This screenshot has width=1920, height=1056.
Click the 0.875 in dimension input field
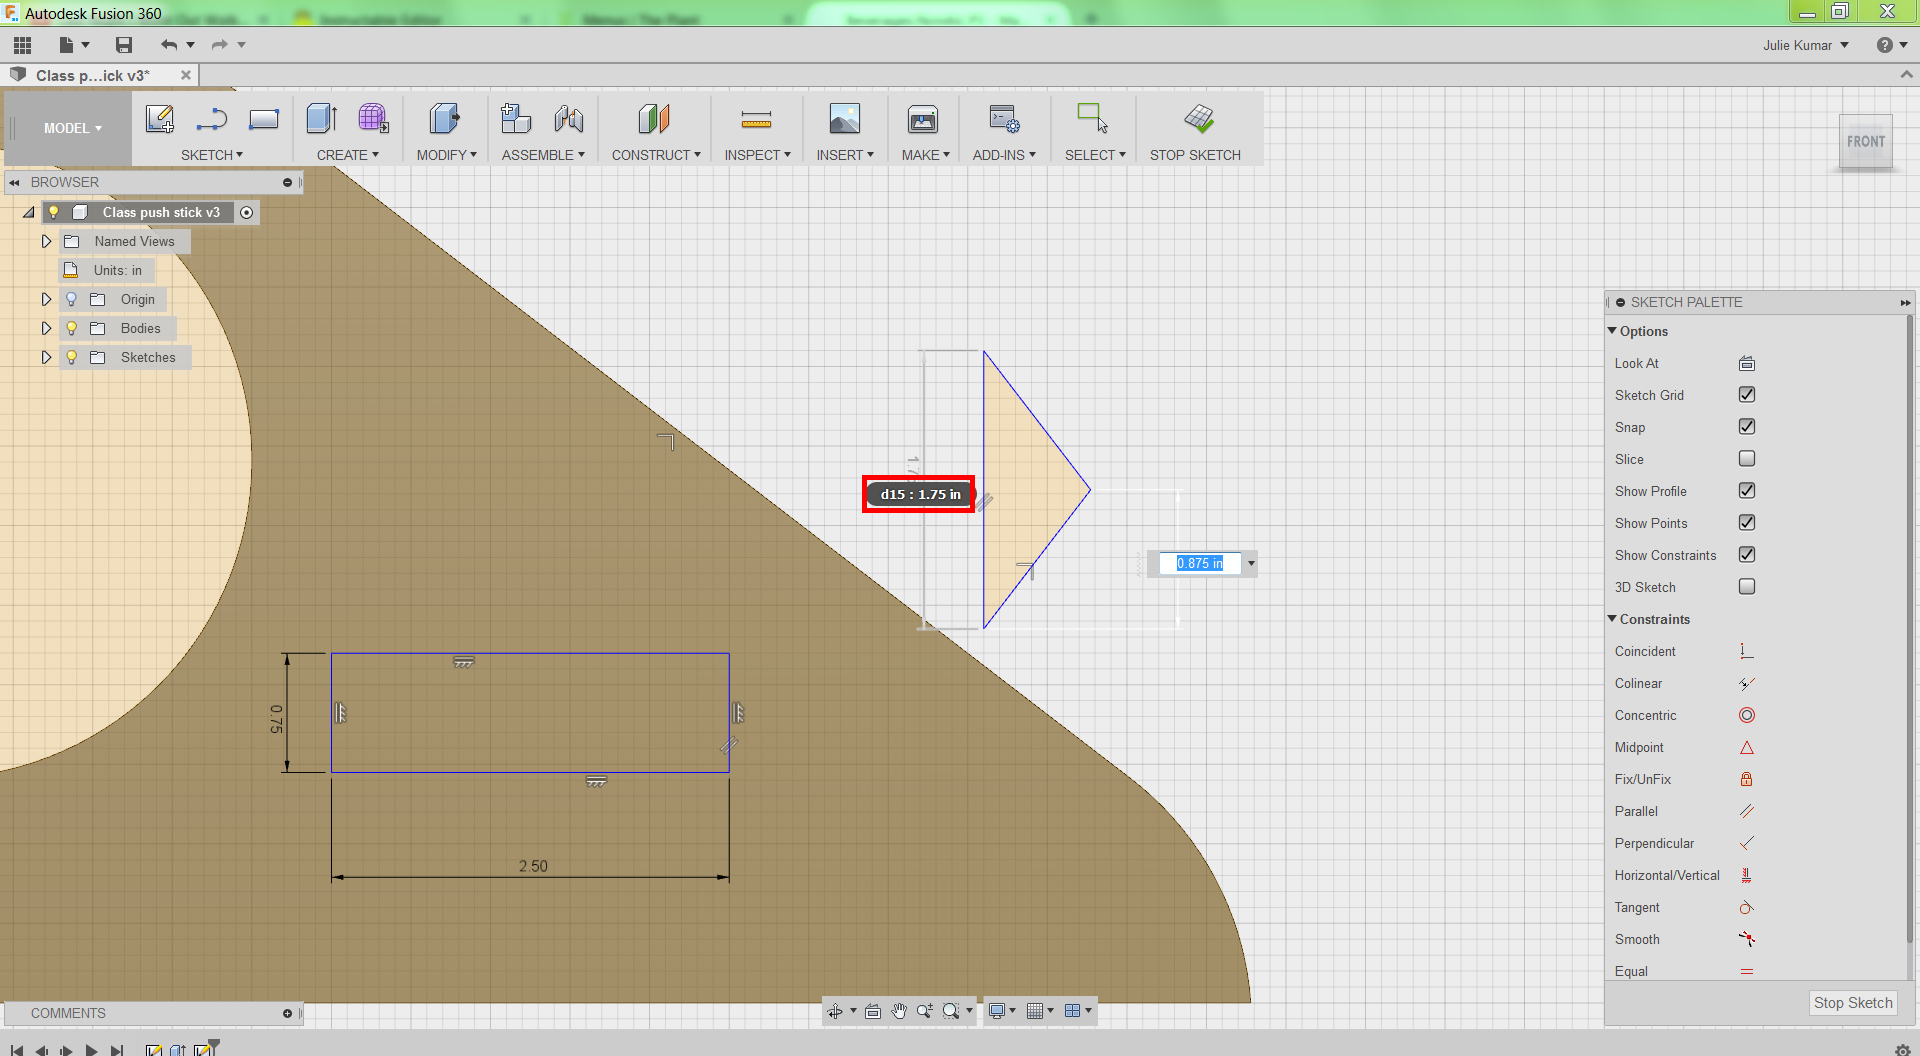(x=1200, y=563)
